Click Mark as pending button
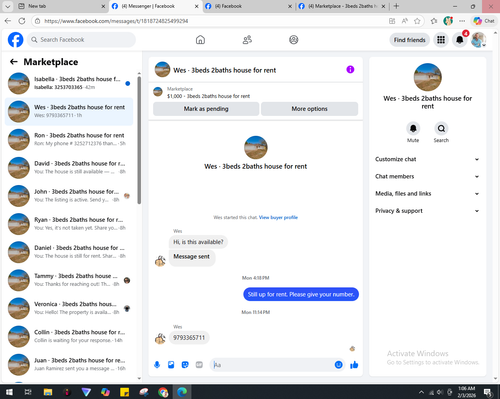This screenshot has width=500, height=399. click(x=206, y=109)
